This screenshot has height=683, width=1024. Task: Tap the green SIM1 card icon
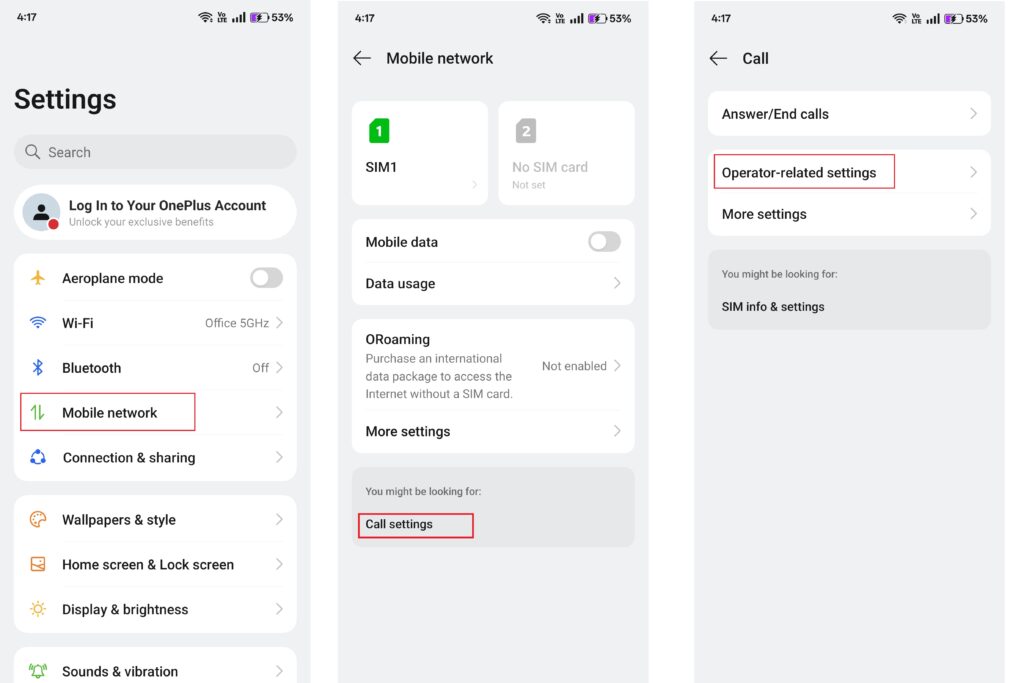pos(379,131)
